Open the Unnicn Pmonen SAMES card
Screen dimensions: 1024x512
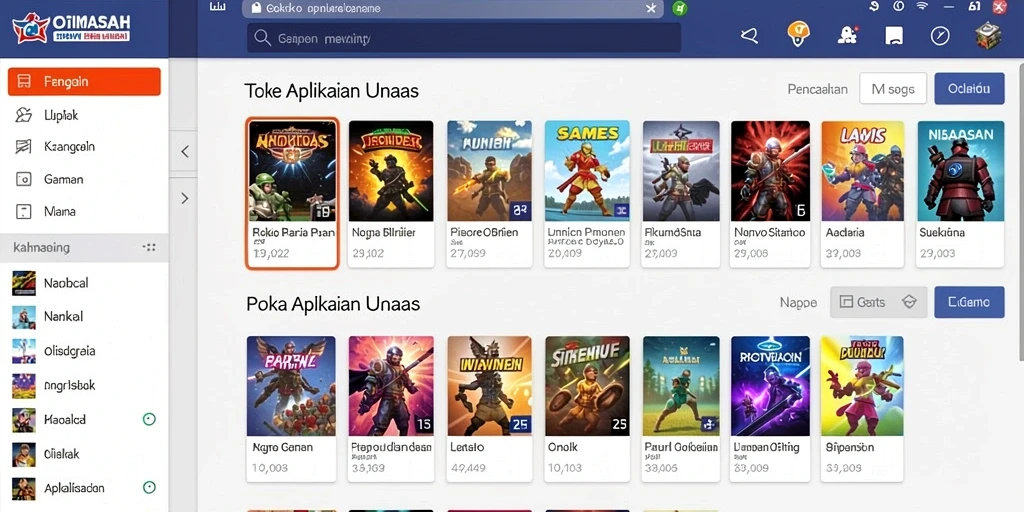[x=587, y=194]
